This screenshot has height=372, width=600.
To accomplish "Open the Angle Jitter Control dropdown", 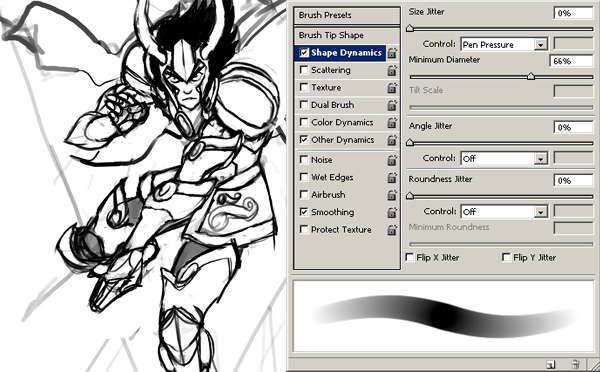I will [x=504, y=158].
